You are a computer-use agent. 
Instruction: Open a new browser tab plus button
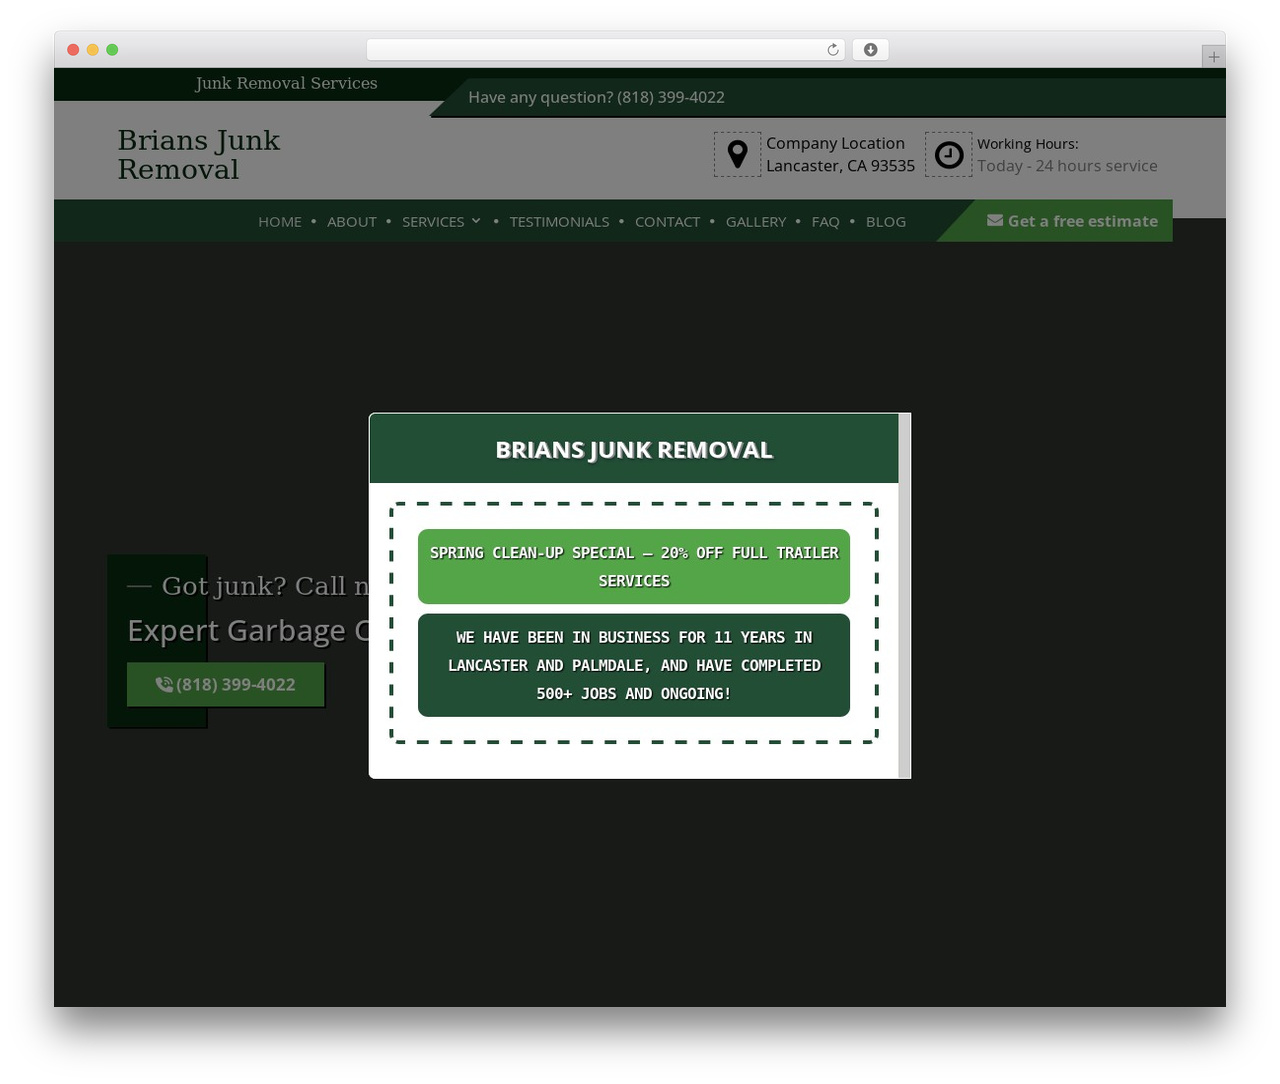[1213, 57]
